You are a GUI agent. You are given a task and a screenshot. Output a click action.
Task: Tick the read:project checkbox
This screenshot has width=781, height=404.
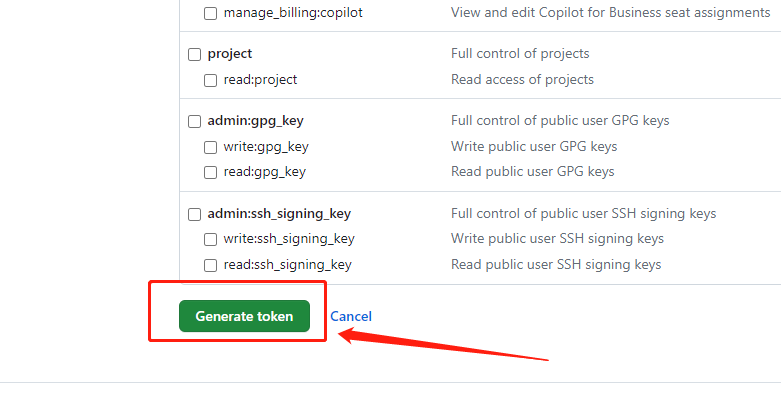point(211,80)
